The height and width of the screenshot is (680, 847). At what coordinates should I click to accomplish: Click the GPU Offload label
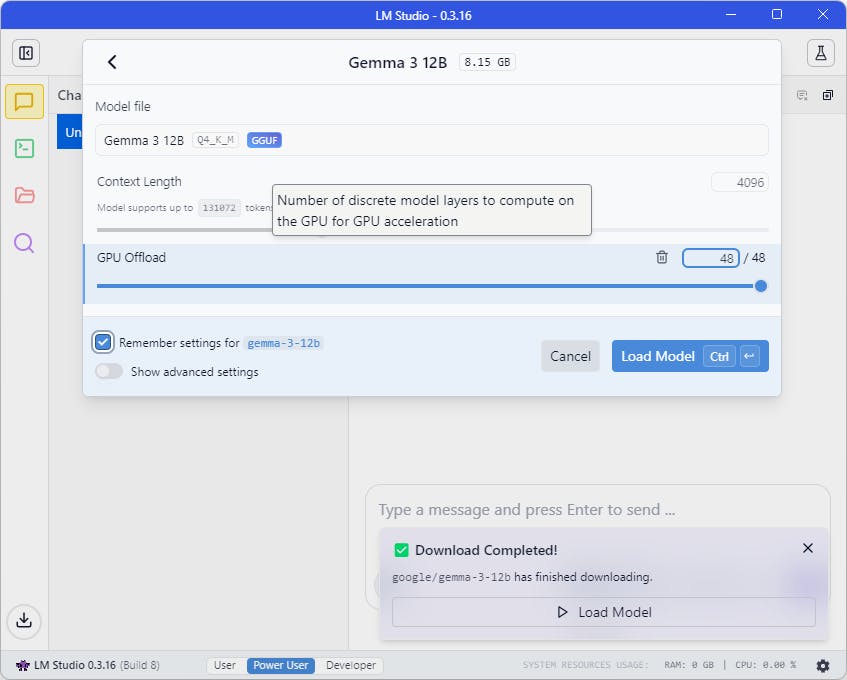[131, 258]
